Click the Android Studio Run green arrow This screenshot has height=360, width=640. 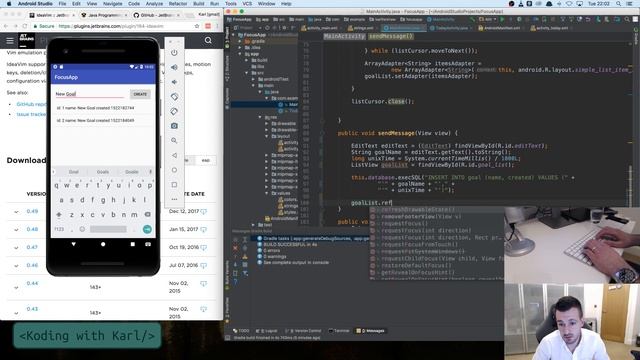coord(502,19)
